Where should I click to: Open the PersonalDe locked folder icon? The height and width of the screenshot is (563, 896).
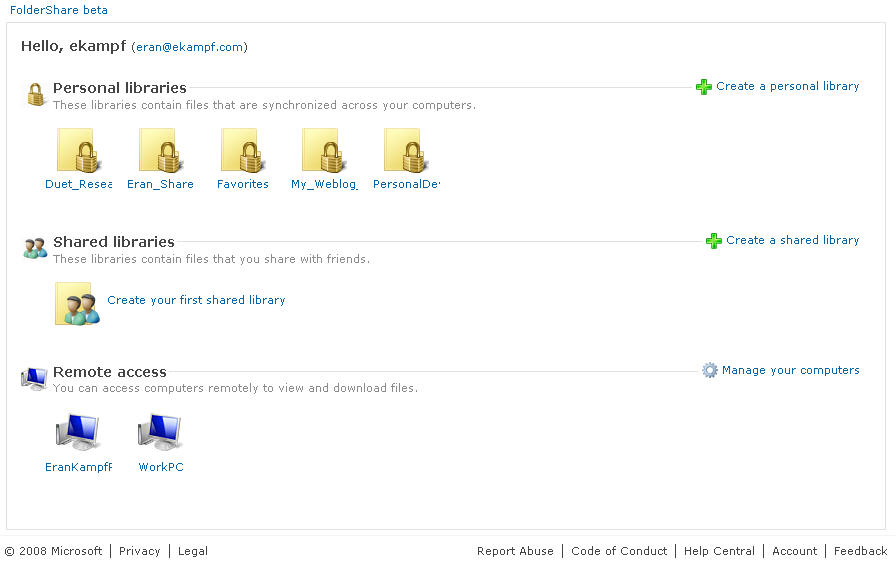click(406, 150)
